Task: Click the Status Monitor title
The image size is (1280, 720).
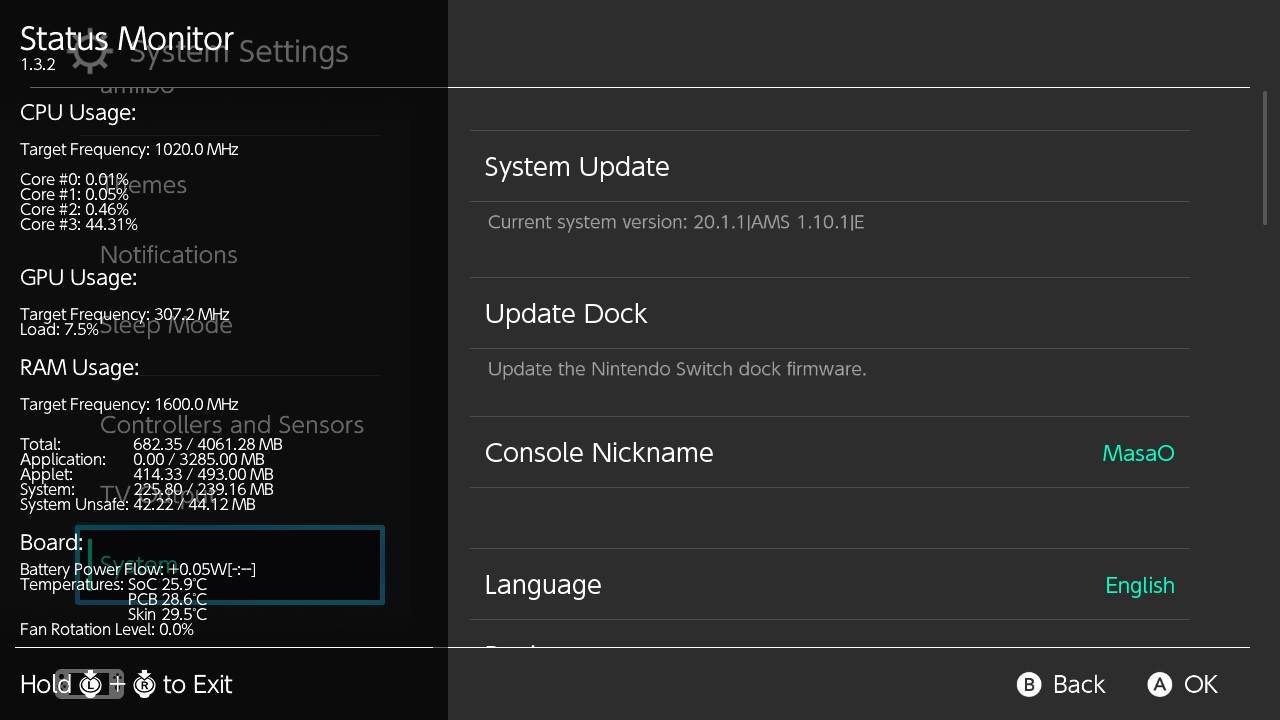Action: click(127, 38)
